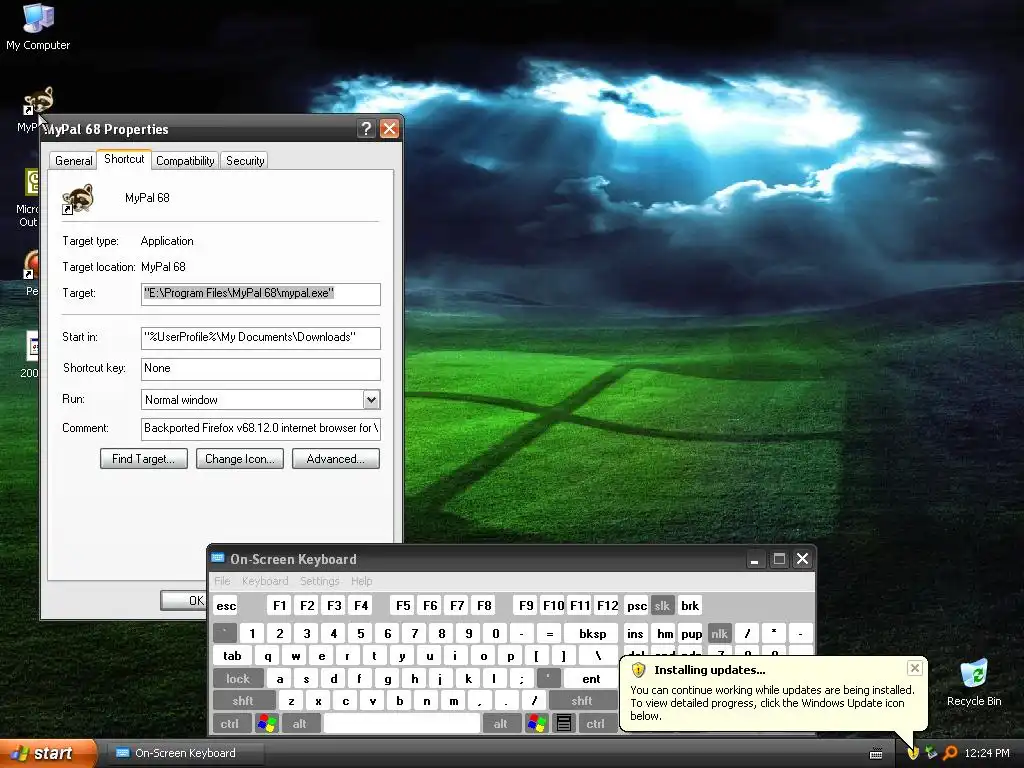Toggle the left shft key
Screen dimensions: 1024x768
click(242, 701)
